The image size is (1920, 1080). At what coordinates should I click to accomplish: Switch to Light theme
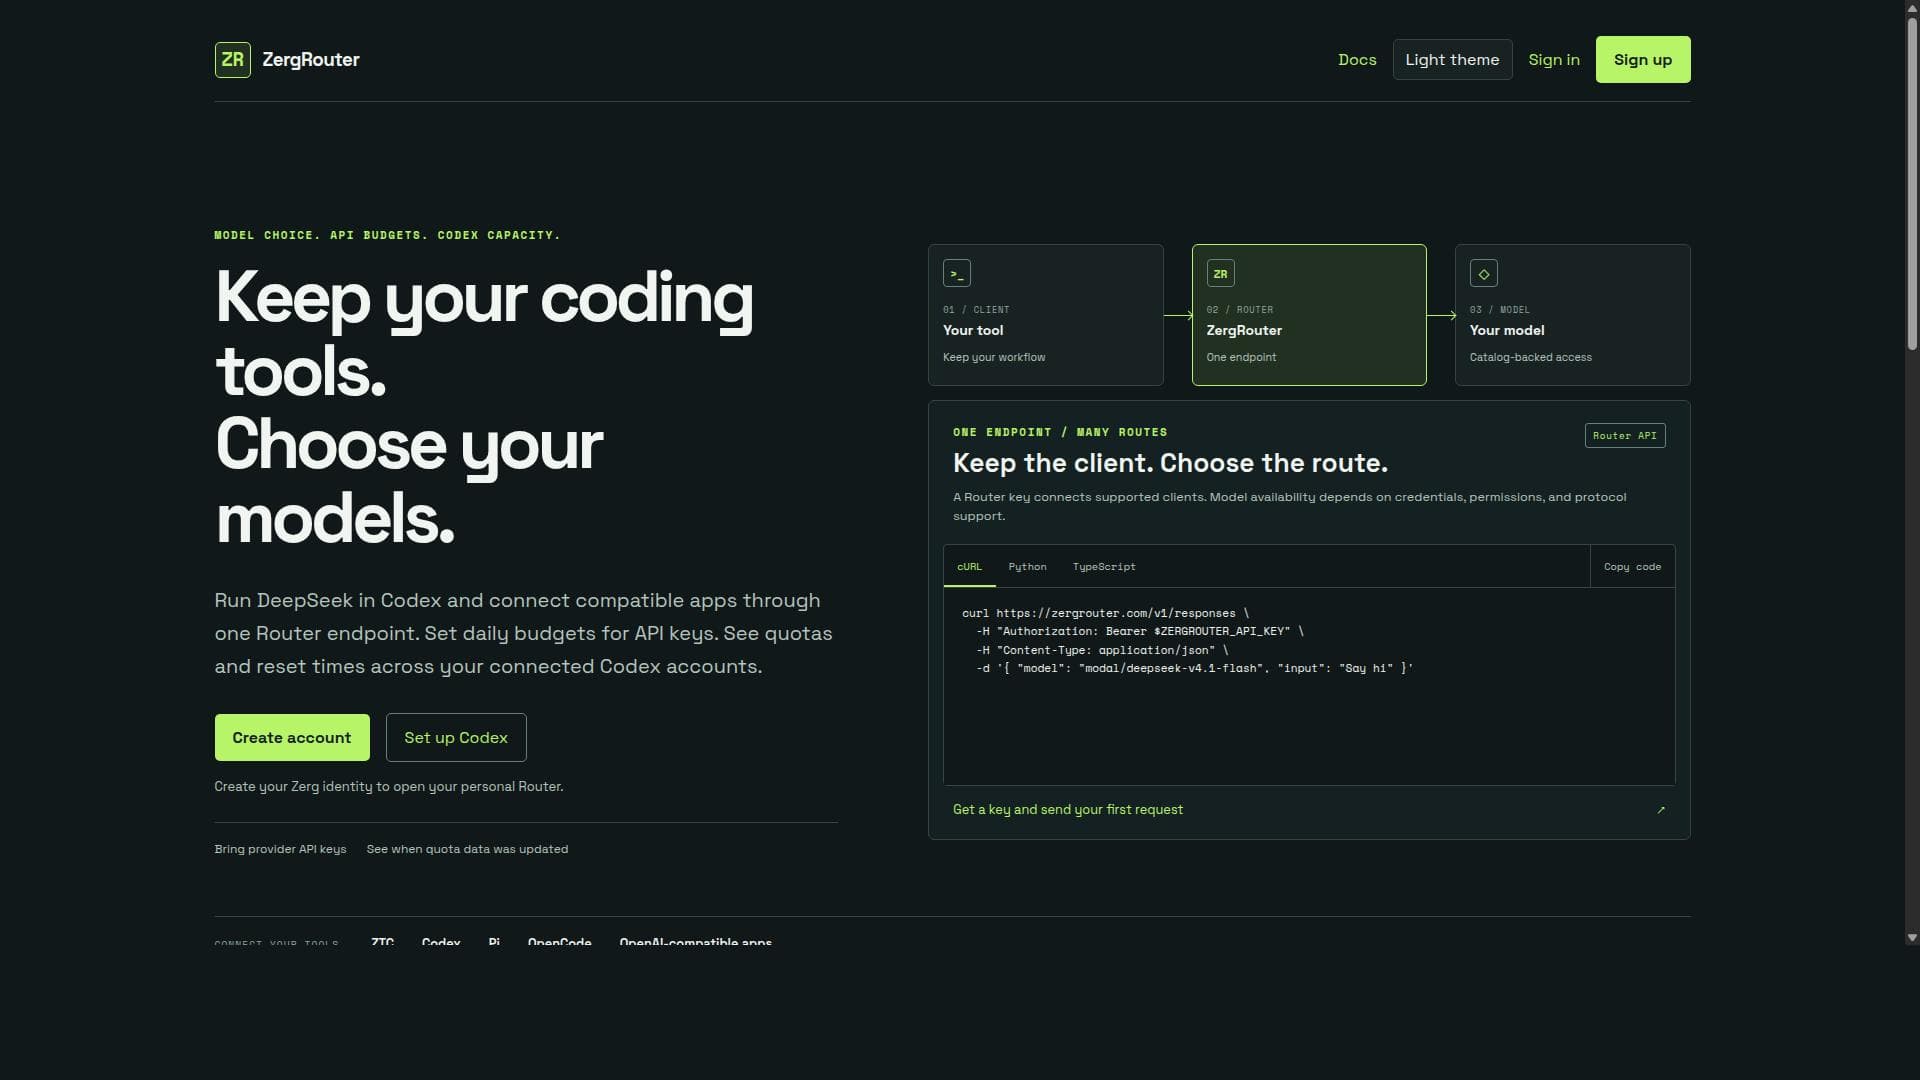[x=1452, y=60]
